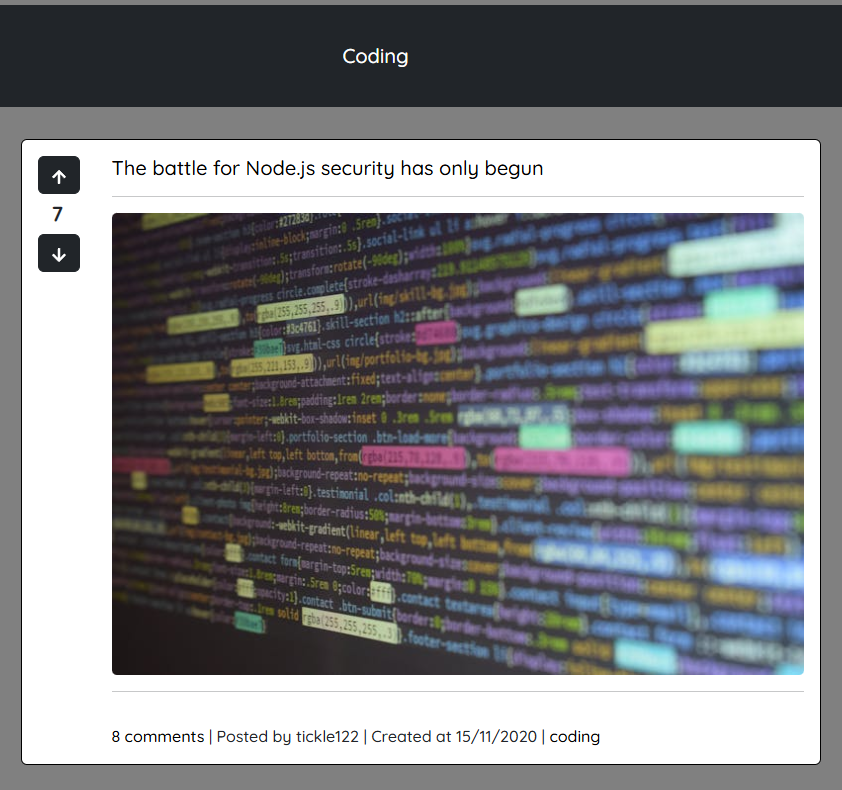Click the divider line beneath the image
The width and height of the screenshot is (842, 790).
point(457,691)
